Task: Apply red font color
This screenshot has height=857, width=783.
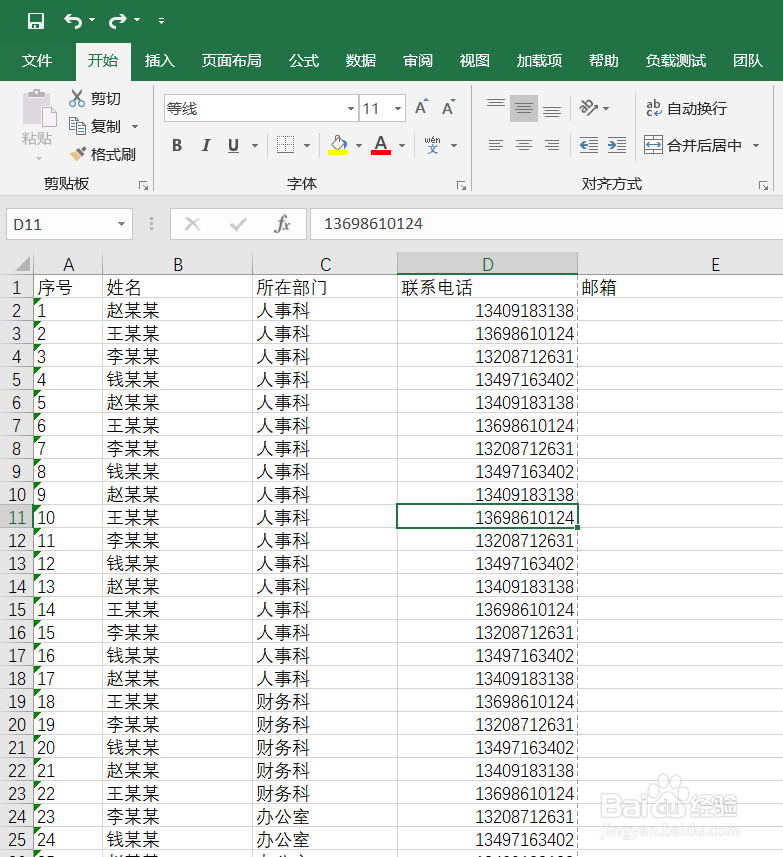Action: (381, 145)
